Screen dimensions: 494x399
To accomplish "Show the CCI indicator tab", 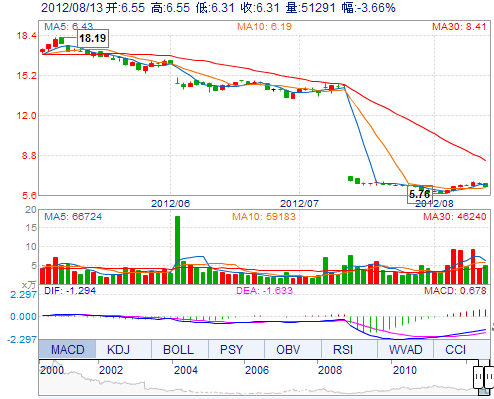I will tap(455, 349).
